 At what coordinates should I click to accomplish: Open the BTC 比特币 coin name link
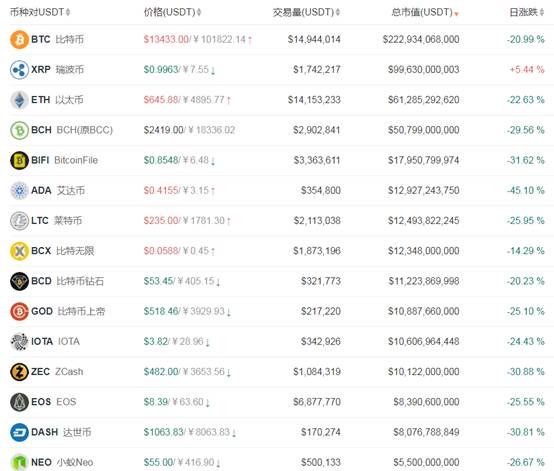click(x=57, y=39)
